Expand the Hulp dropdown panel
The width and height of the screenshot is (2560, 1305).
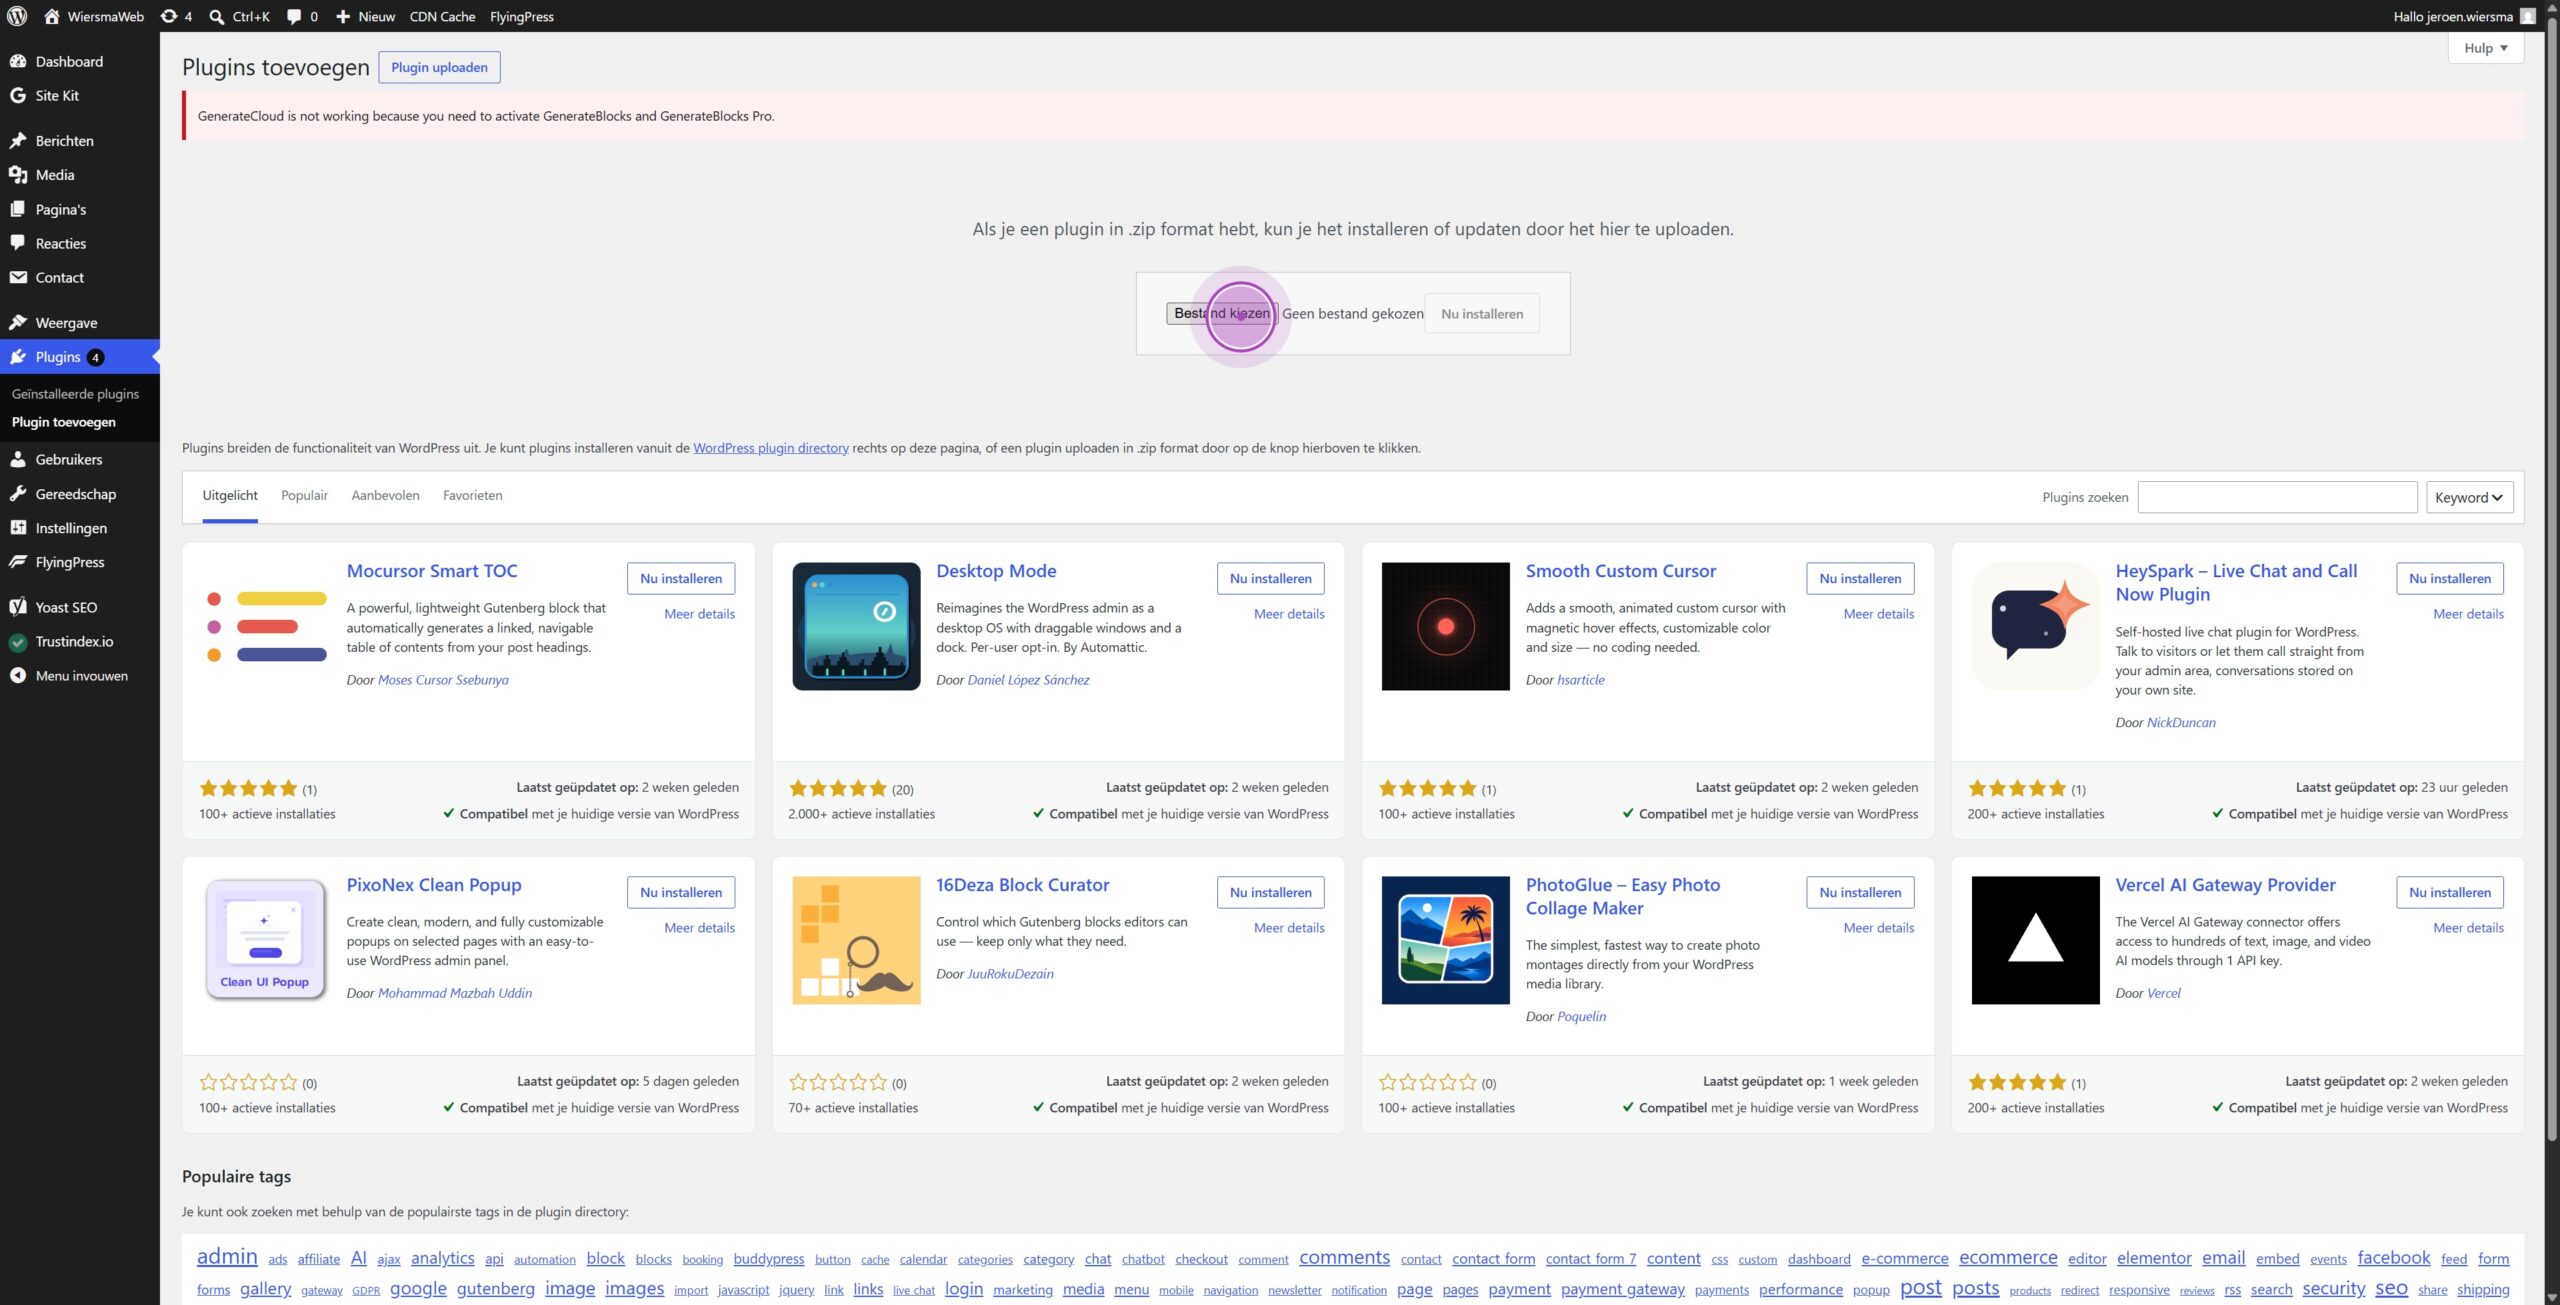click(2485, 48)
